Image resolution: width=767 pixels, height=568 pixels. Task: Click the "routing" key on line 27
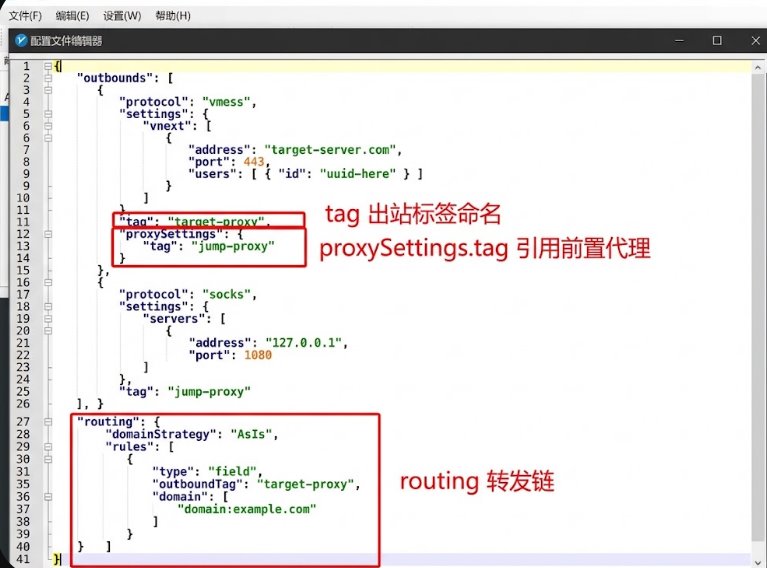coord(108,422)
